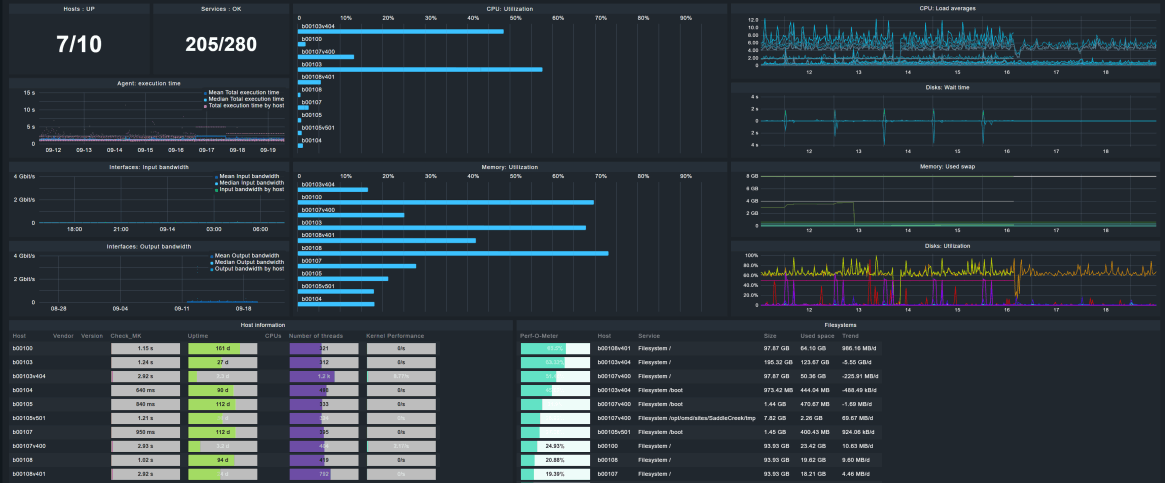The image size is (1165, 483).
Task: Open the Services OK 205/280 count
Action: tap(221, 44)
